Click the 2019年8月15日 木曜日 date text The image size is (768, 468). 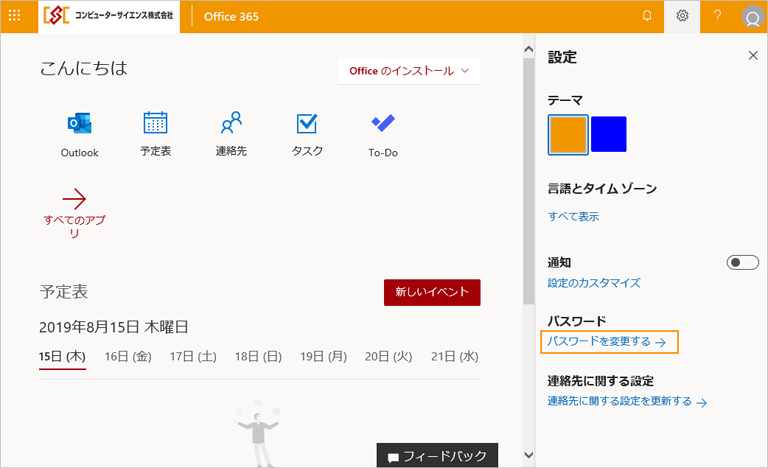(x=114, y=327)
